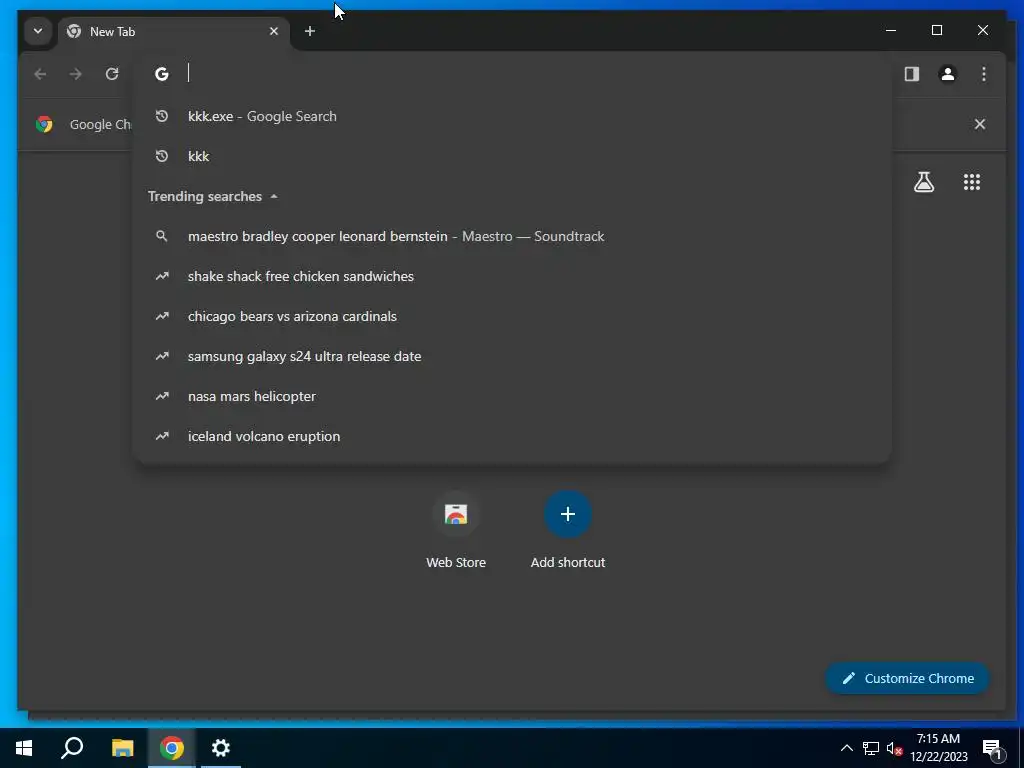This screenshot has width=1024, height=768.
Task: Select the kkk.exe Google Search suggestion
Action: pyautogui.click(x=512, y=116)
